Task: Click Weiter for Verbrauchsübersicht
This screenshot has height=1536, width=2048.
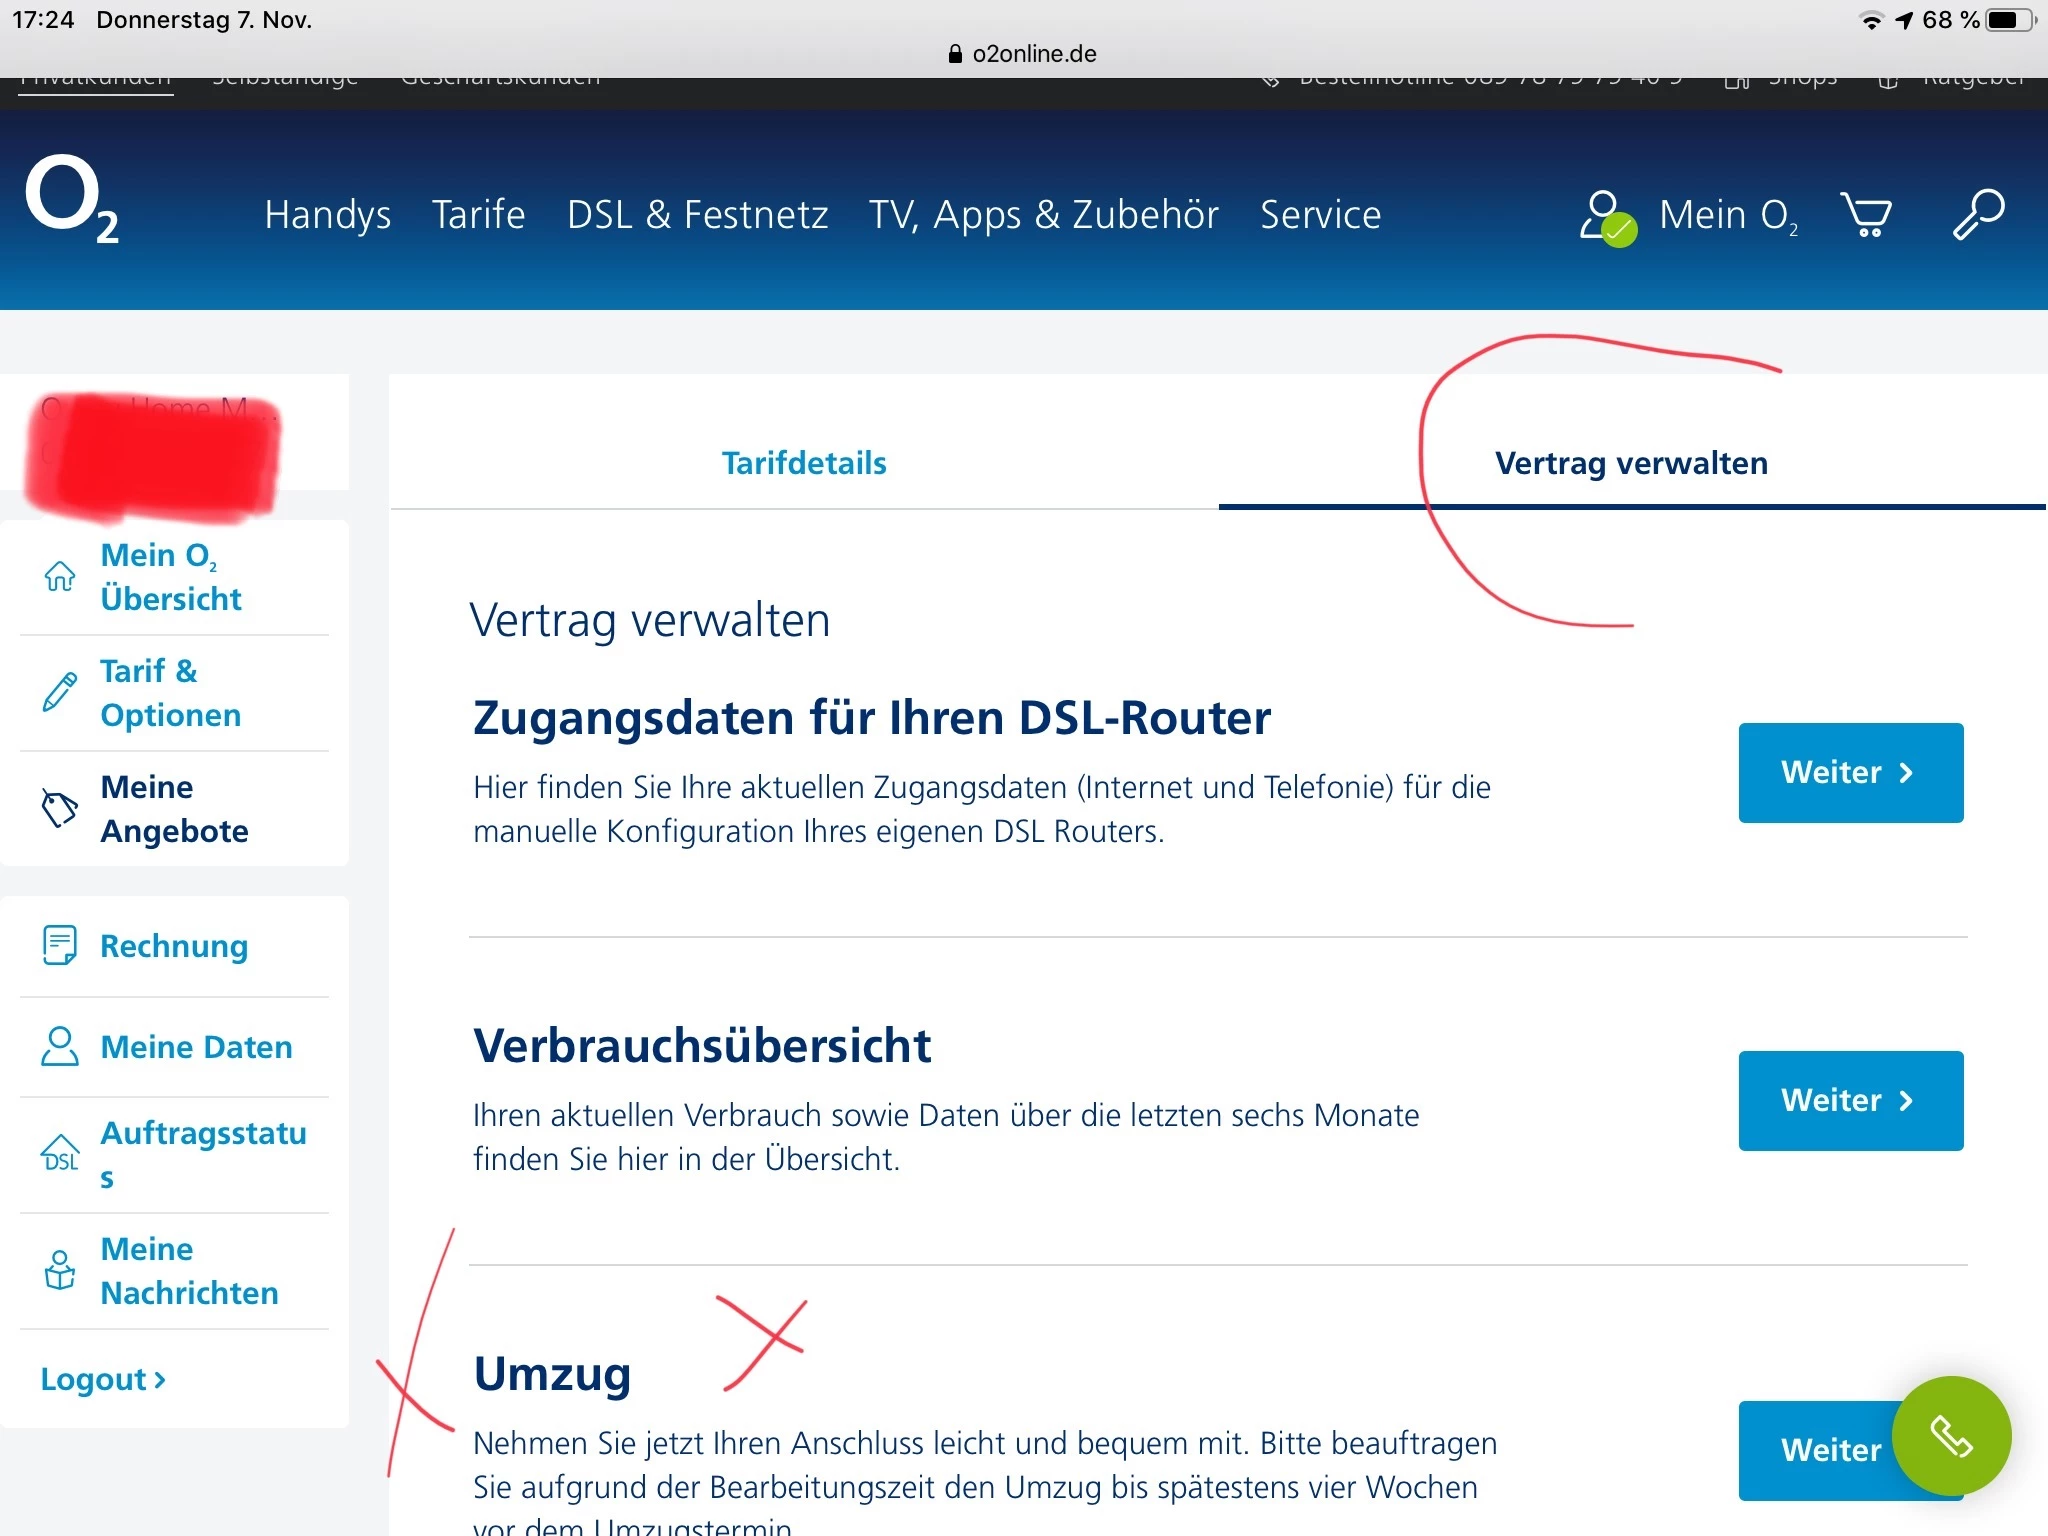Action: [x=1850, y=1100]
